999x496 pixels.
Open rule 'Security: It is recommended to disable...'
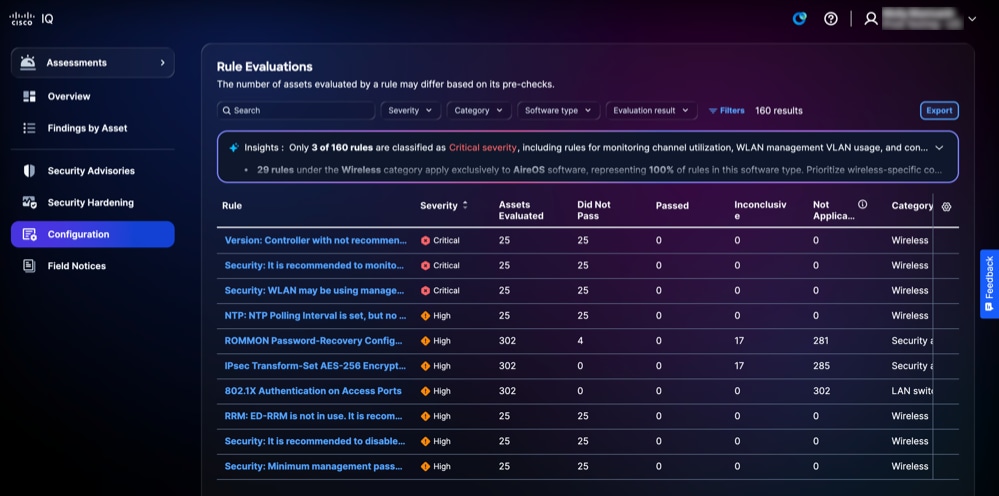pyautogui.click(x=315, y=441)
